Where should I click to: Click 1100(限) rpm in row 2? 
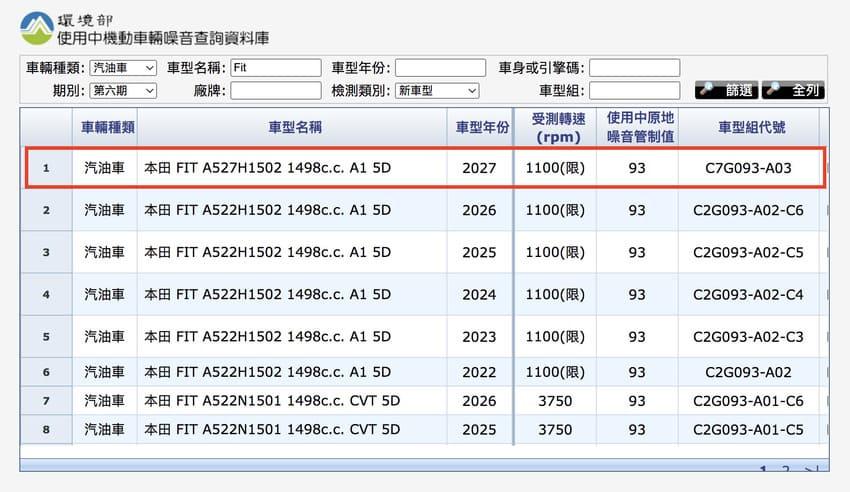(555, 210)
